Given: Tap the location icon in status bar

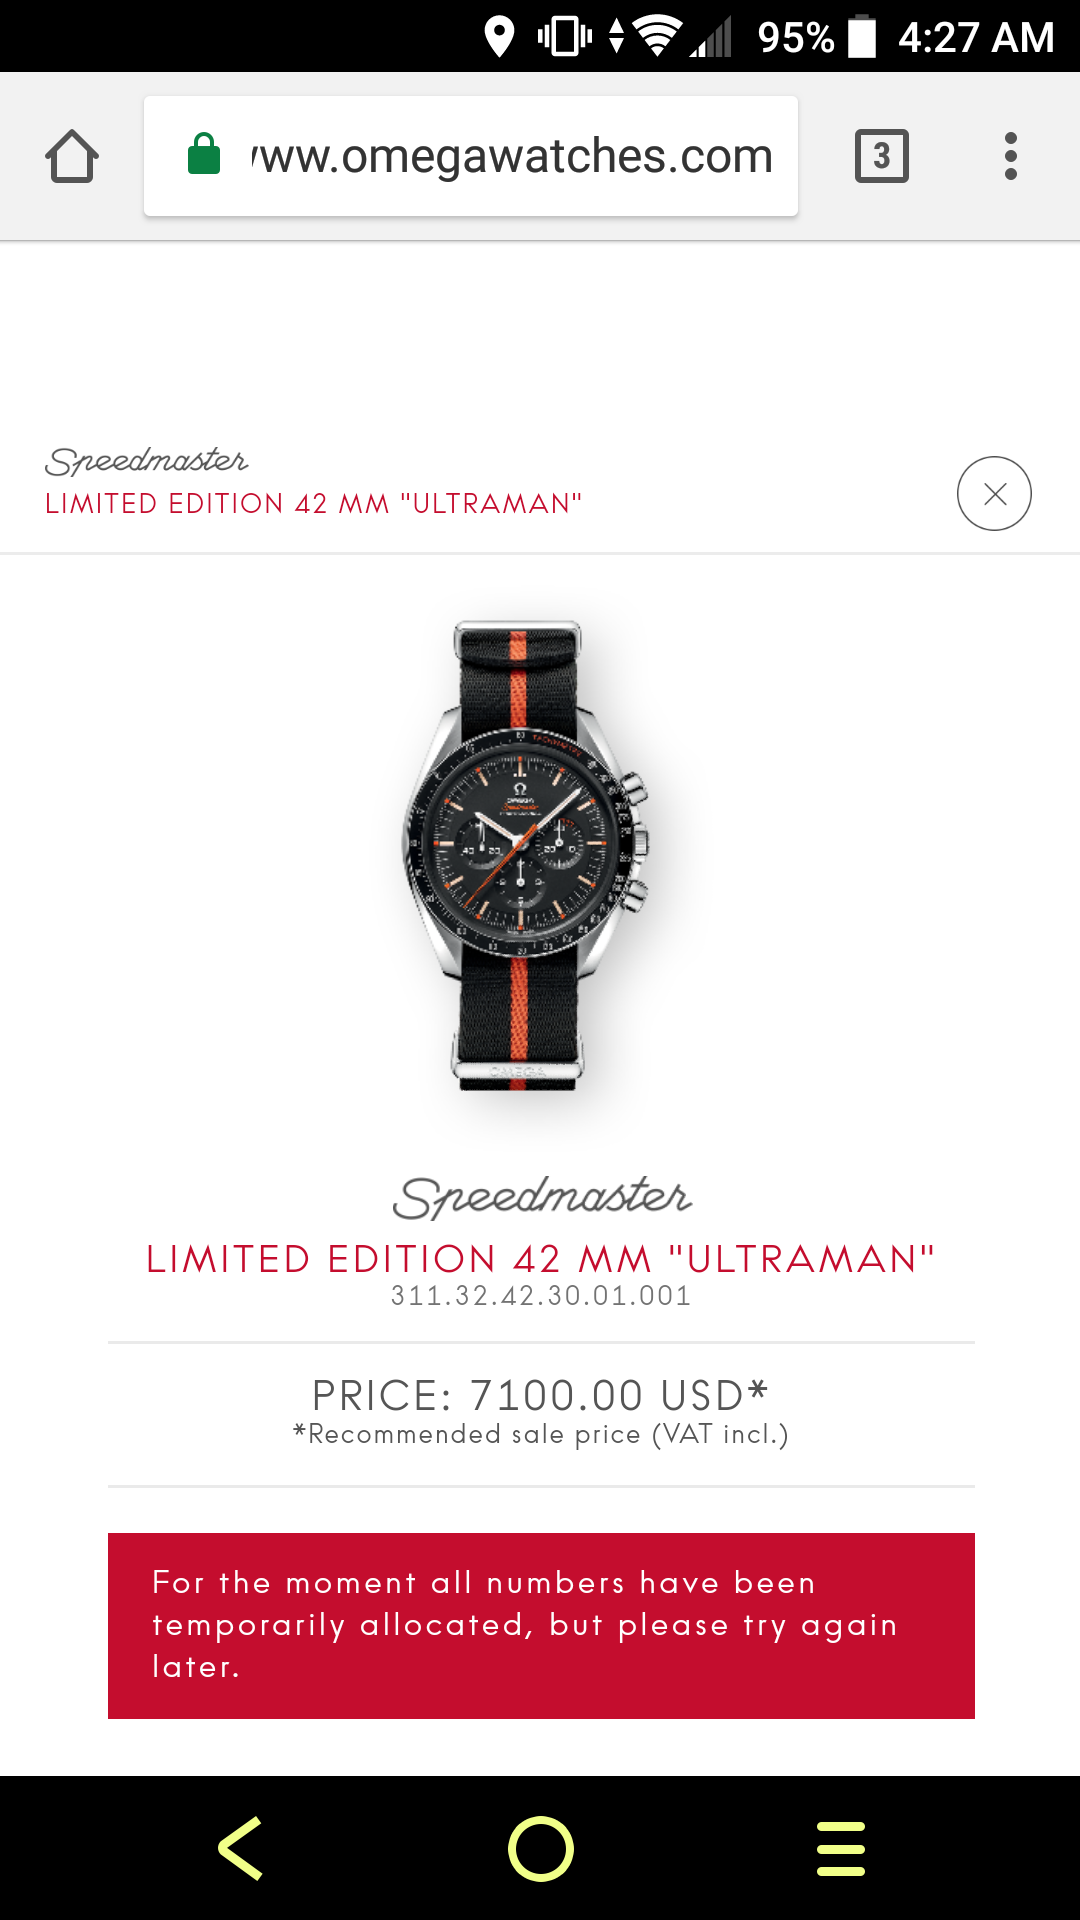Looking at the screenshot, I should 499,37.
